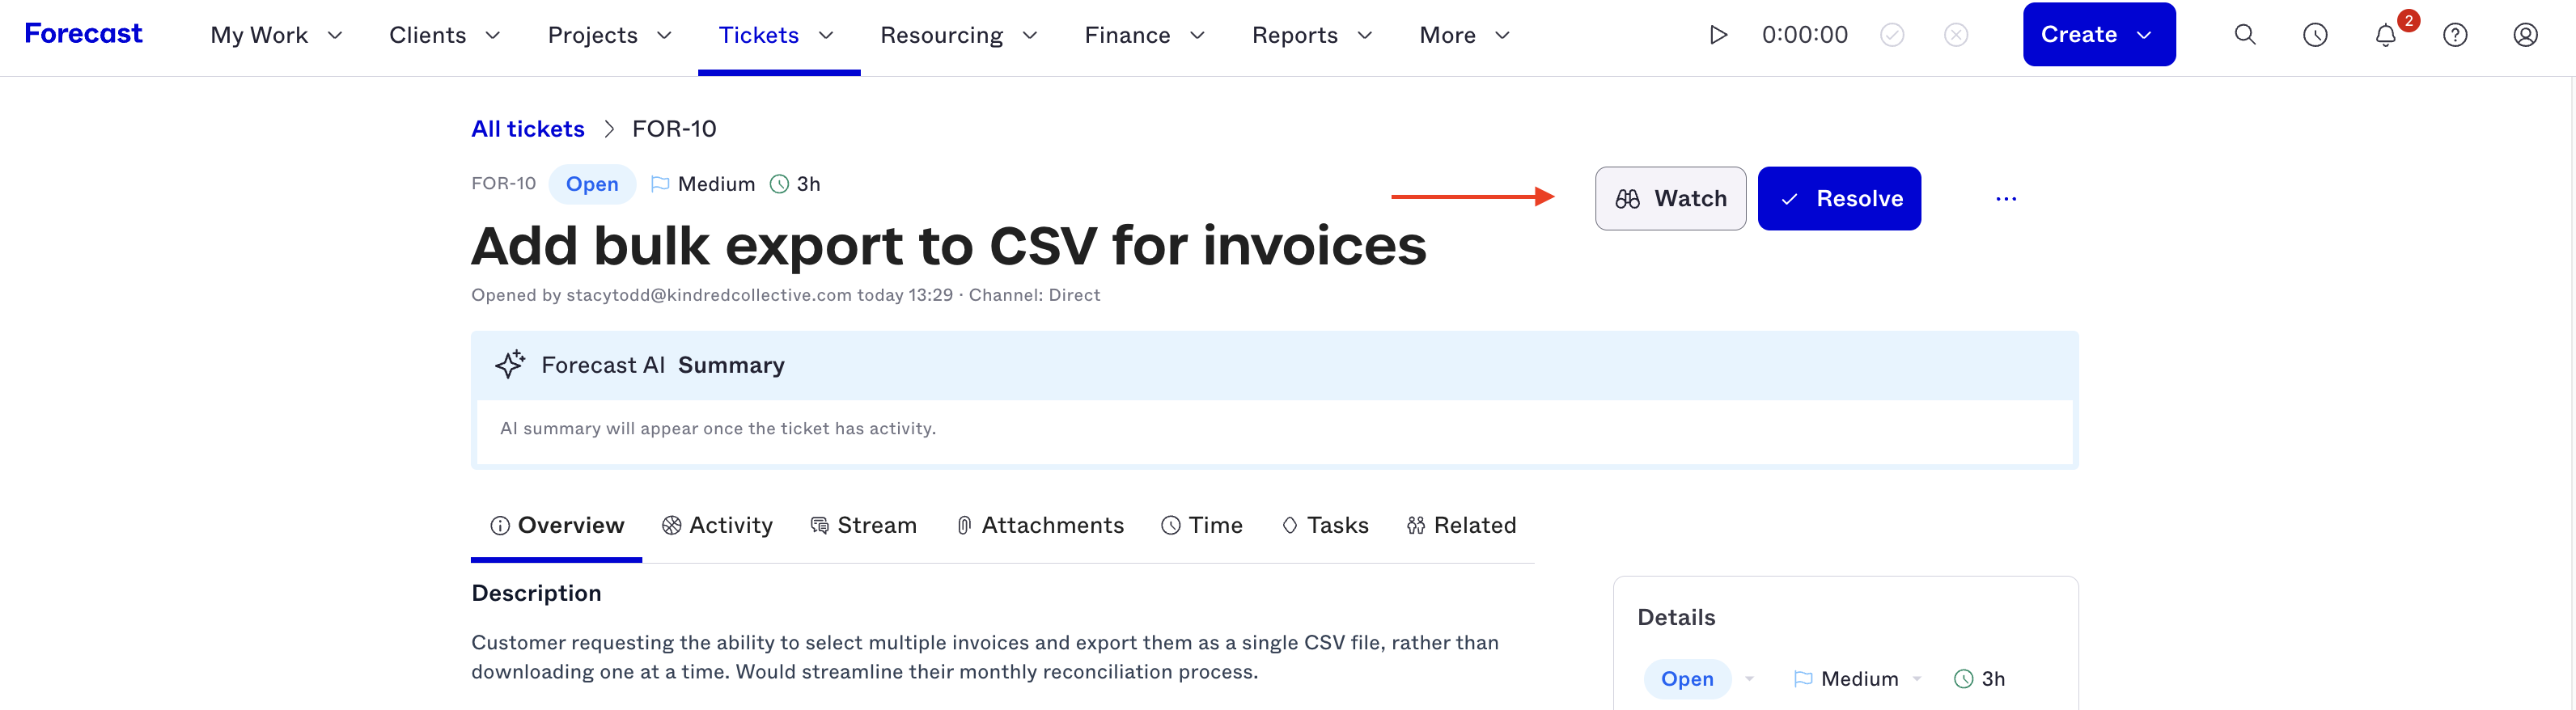Expand the Create dropdown

pos(2099,35)
